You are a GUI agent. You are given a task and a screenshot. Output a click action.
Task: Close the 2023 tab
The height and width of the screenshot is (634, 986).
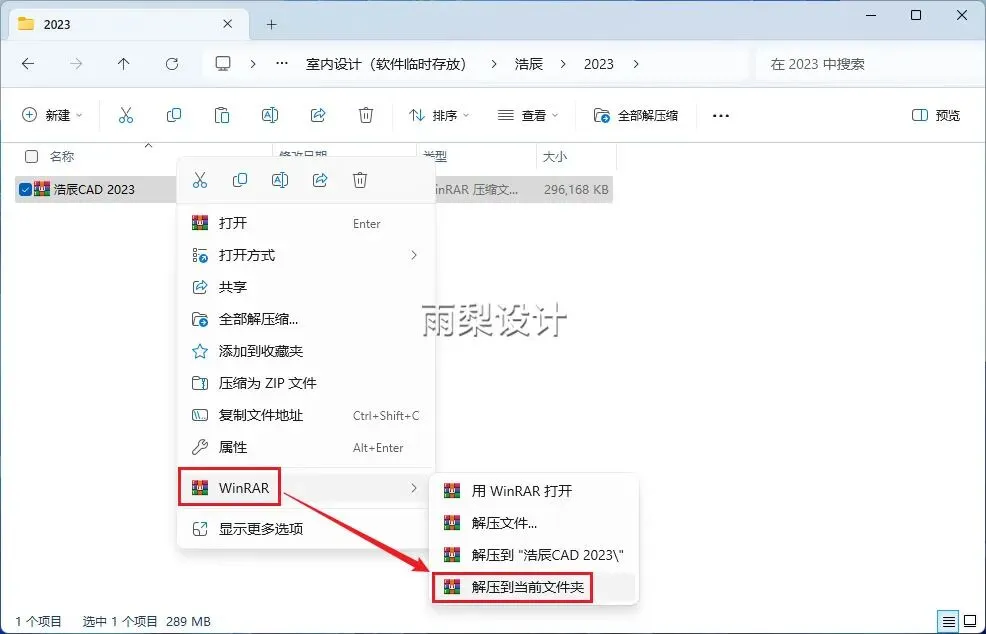pos(228,24)
